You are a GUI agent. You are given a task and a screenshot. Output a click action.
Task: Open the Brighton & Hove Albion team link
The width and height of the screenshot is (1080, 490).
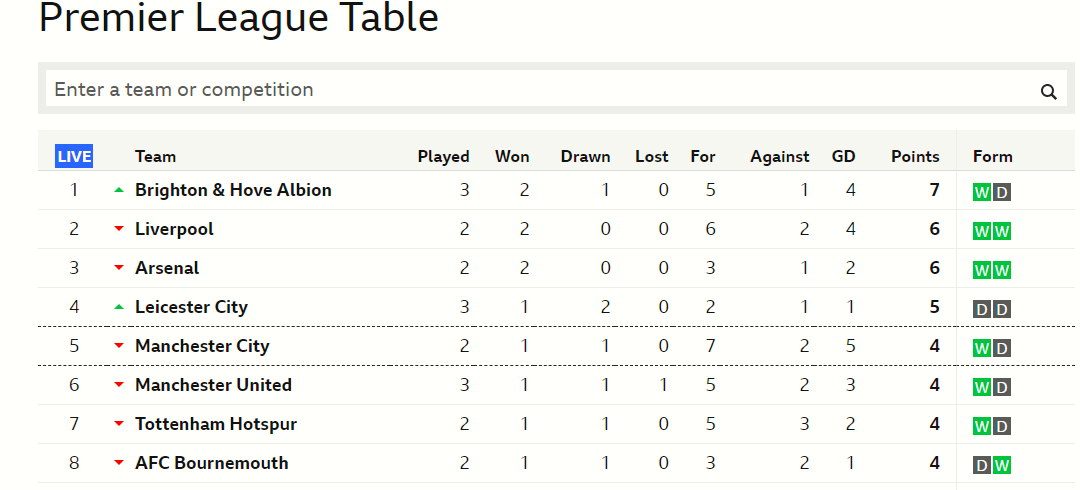click(x=233, y=190)
